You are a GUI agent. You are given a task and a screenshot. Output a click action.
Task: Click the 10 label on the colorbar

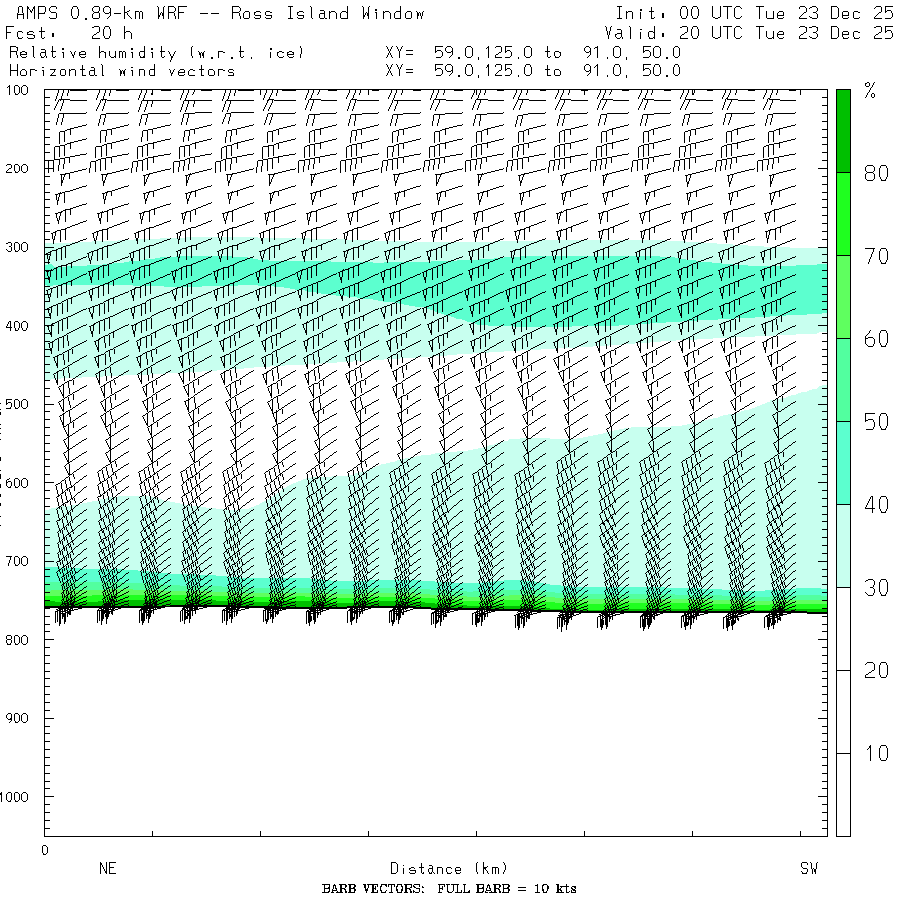point(876,753)
